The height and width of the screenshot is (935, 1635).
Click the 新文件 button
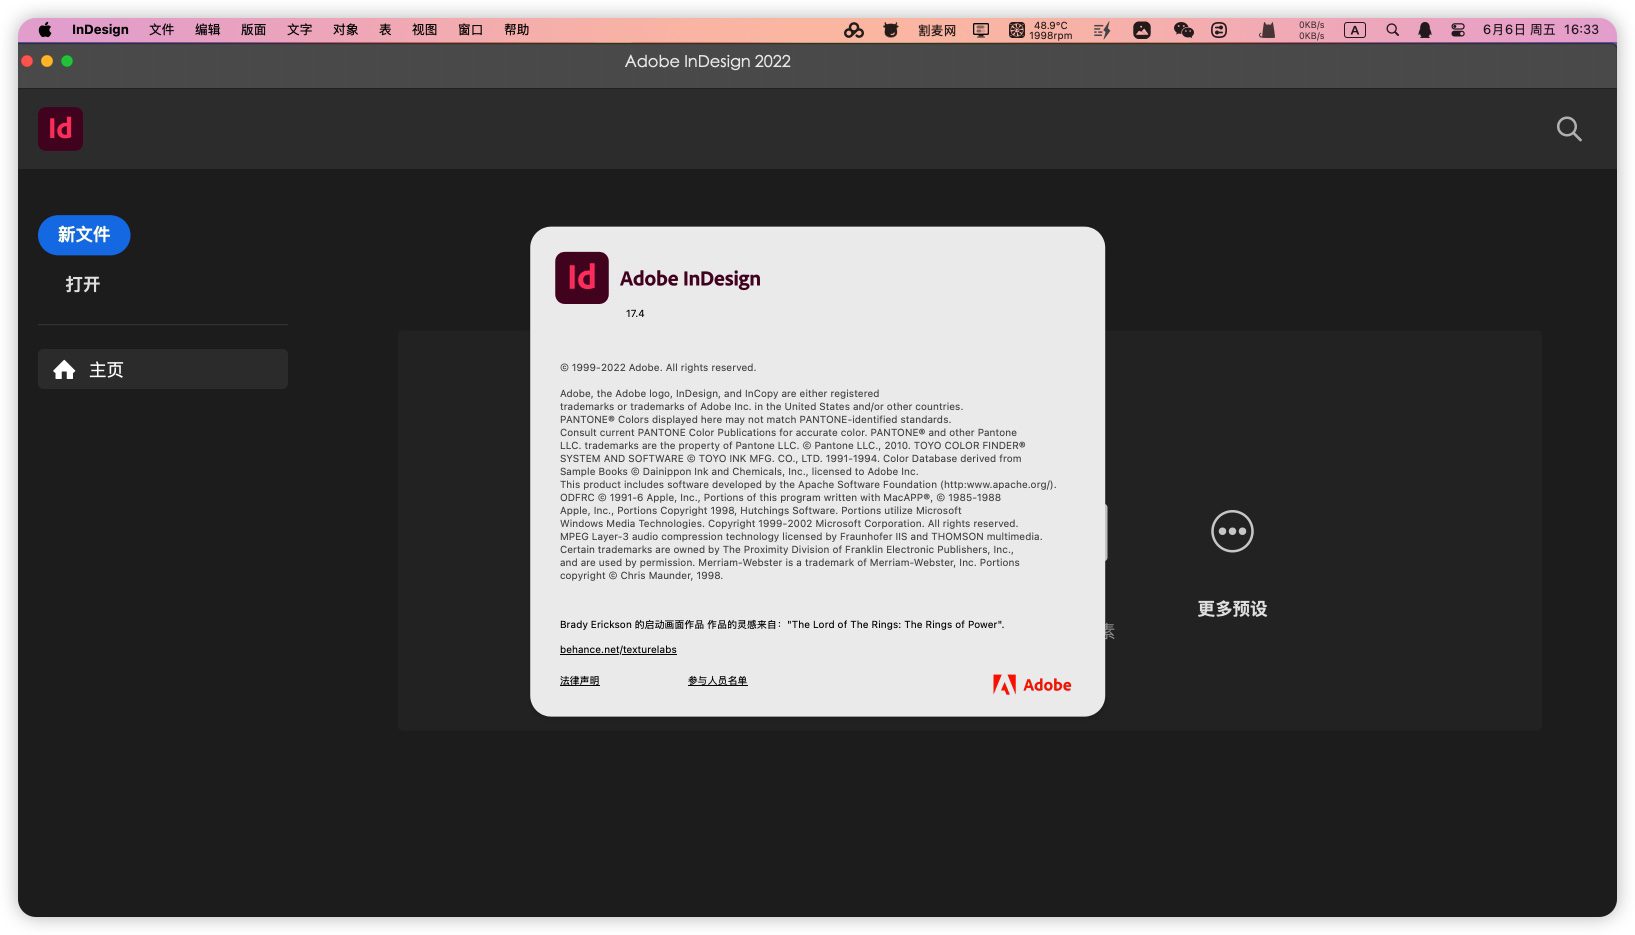84,235
